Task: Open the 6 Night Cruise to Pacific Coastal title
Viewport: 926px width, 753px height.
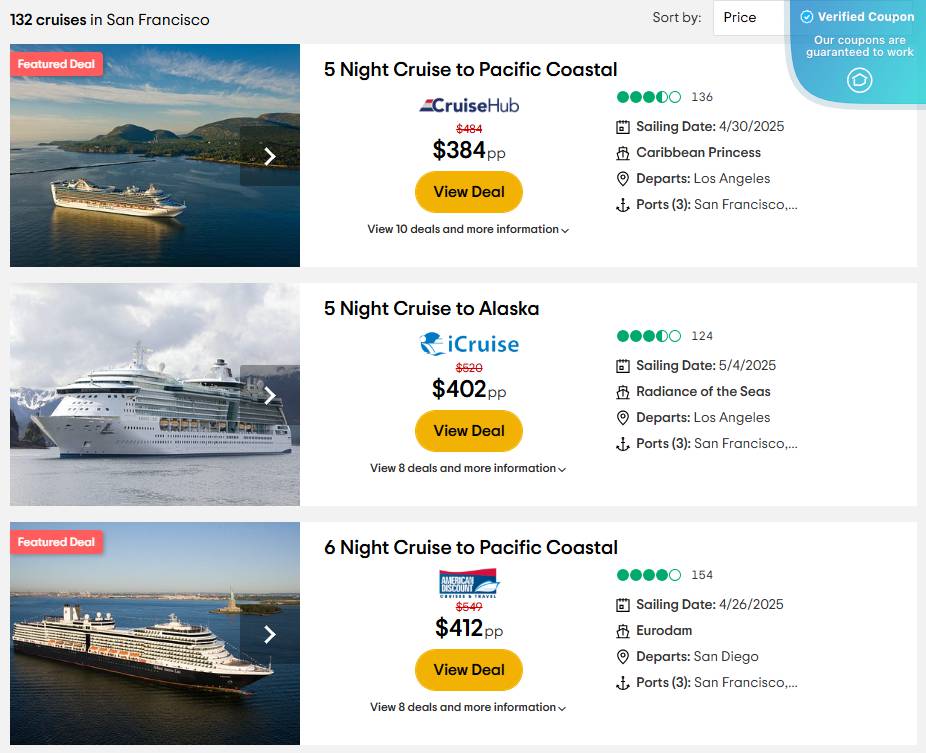Action: tap(470, 547)
